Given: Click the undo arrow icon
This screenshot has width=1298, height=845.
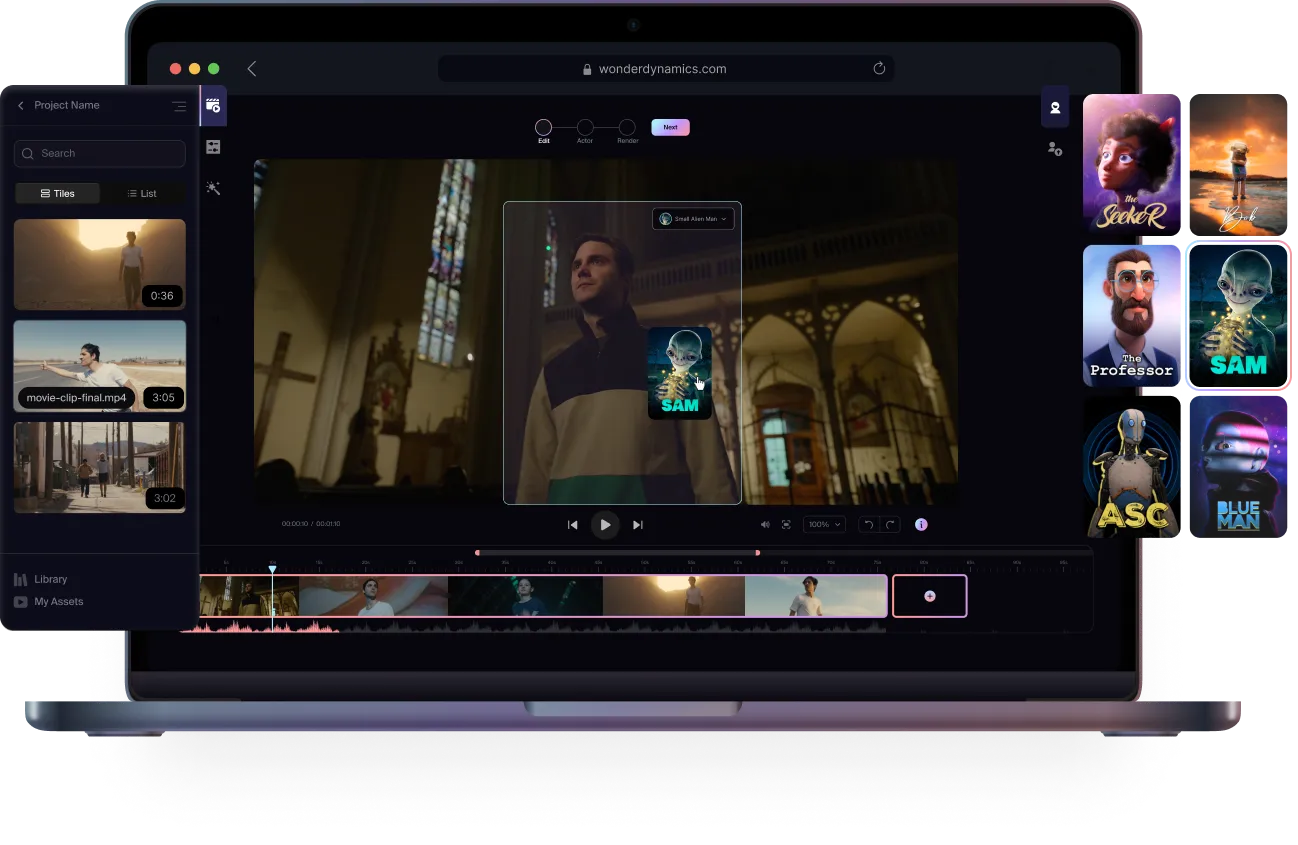Looking at the screenshot, I should click(x=868, y=524).
